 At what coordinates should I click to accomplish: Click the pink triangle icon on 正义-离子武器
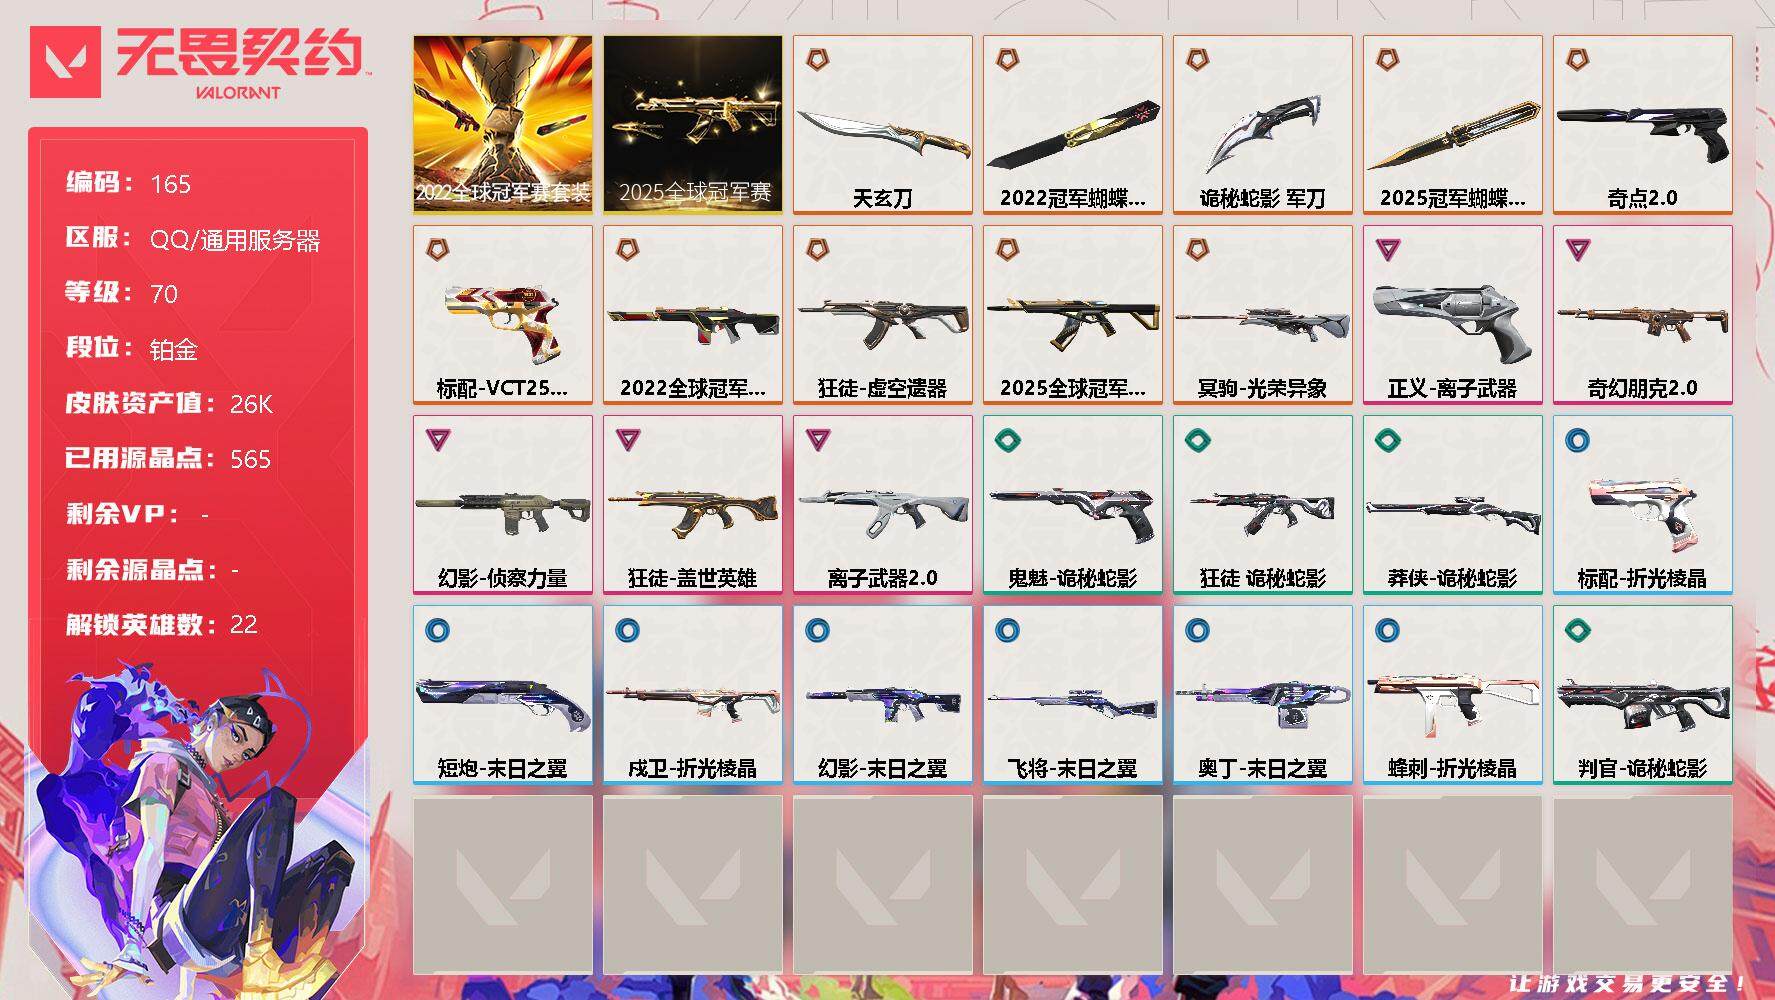click(1387, 250)
